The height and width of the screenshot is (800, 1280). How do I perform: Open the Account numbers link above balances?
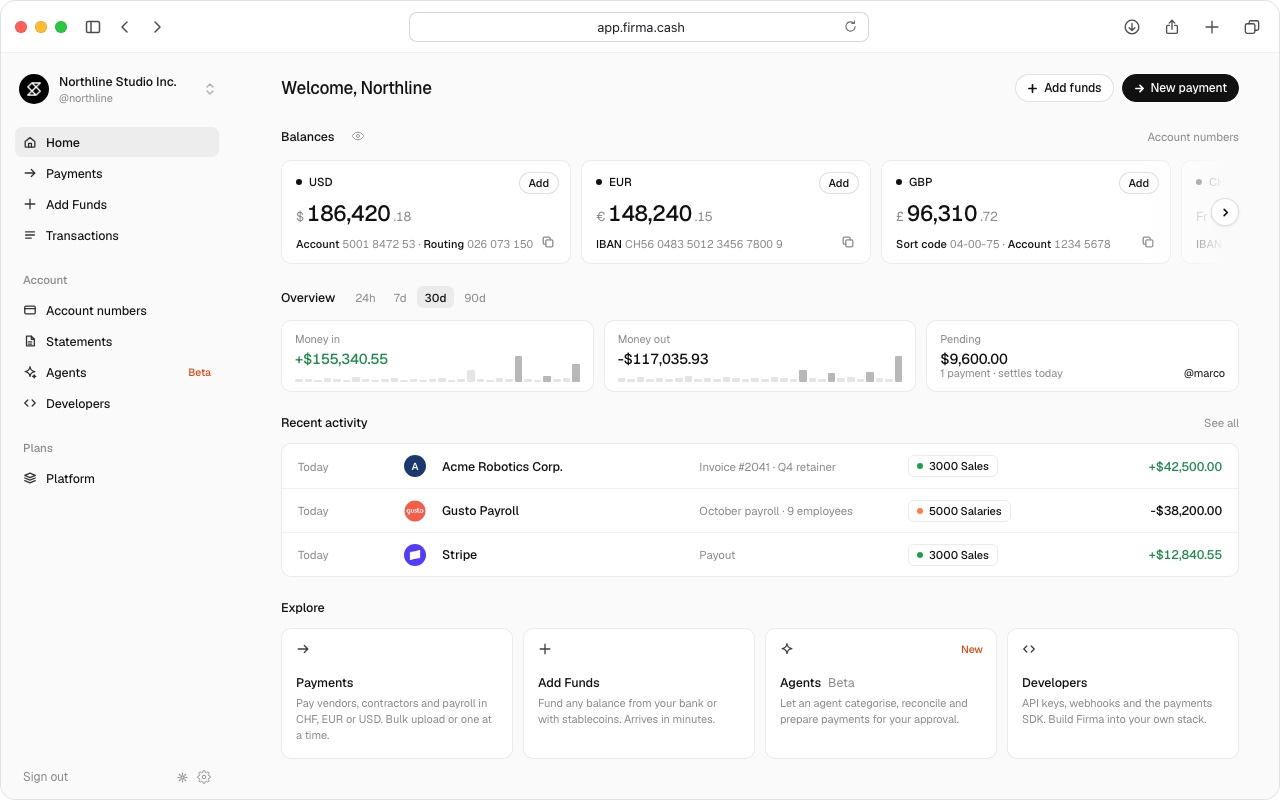tap(1193, 137)
